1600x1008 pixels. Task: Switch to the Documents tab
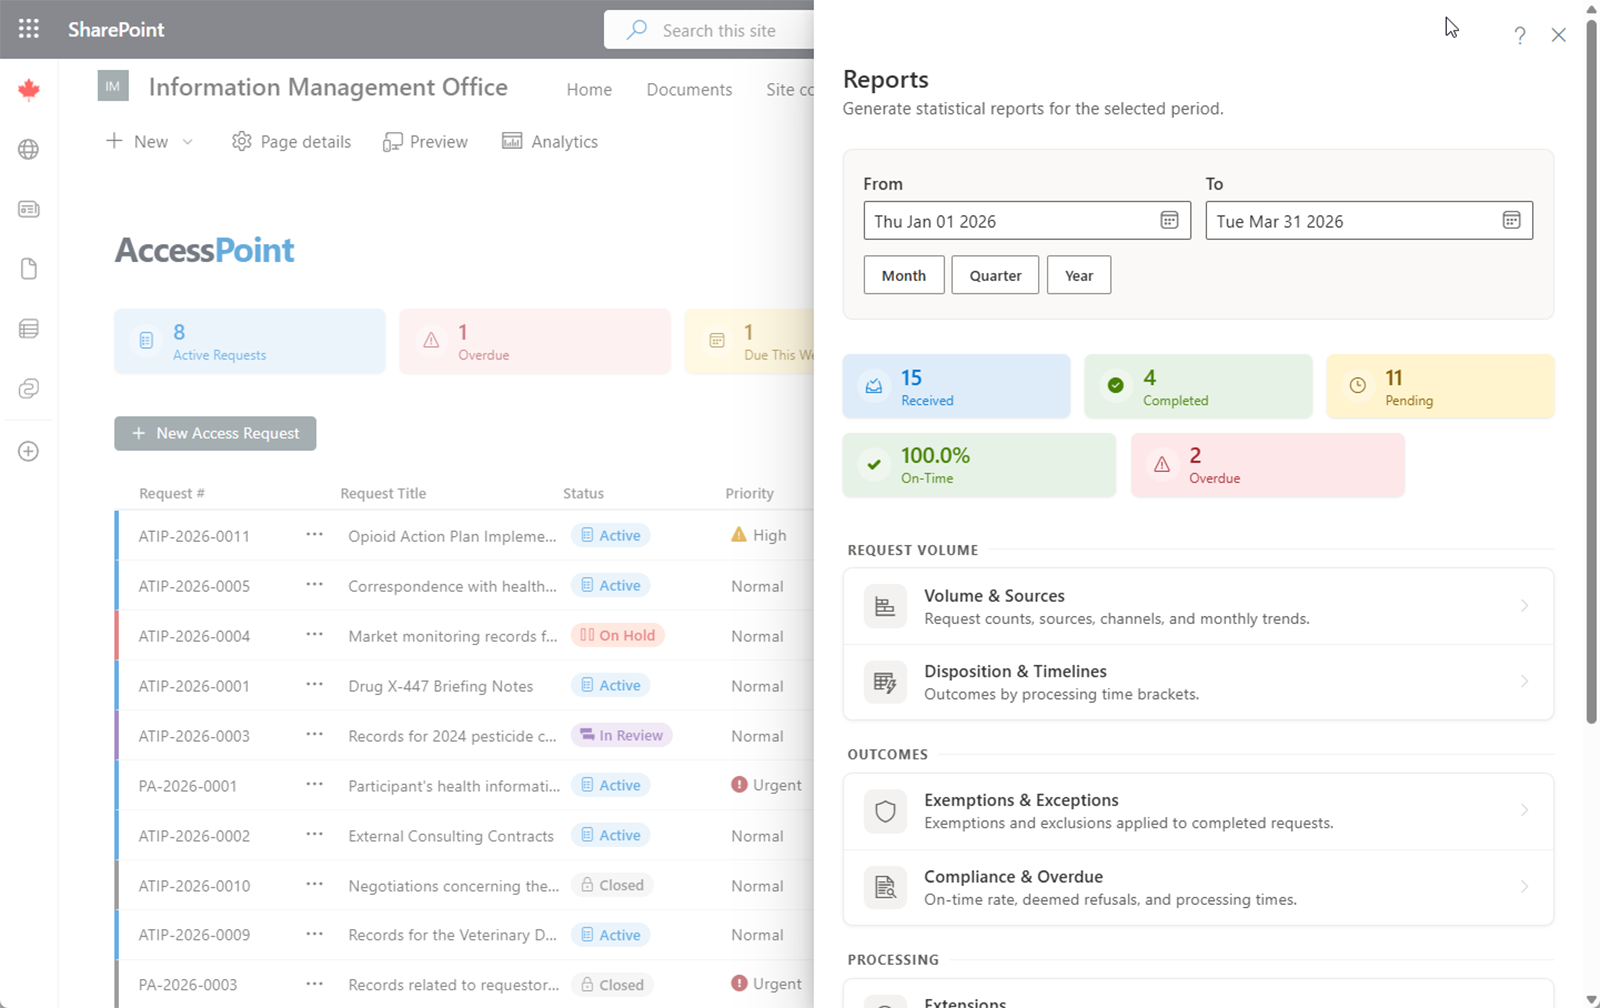pos(689,89)
